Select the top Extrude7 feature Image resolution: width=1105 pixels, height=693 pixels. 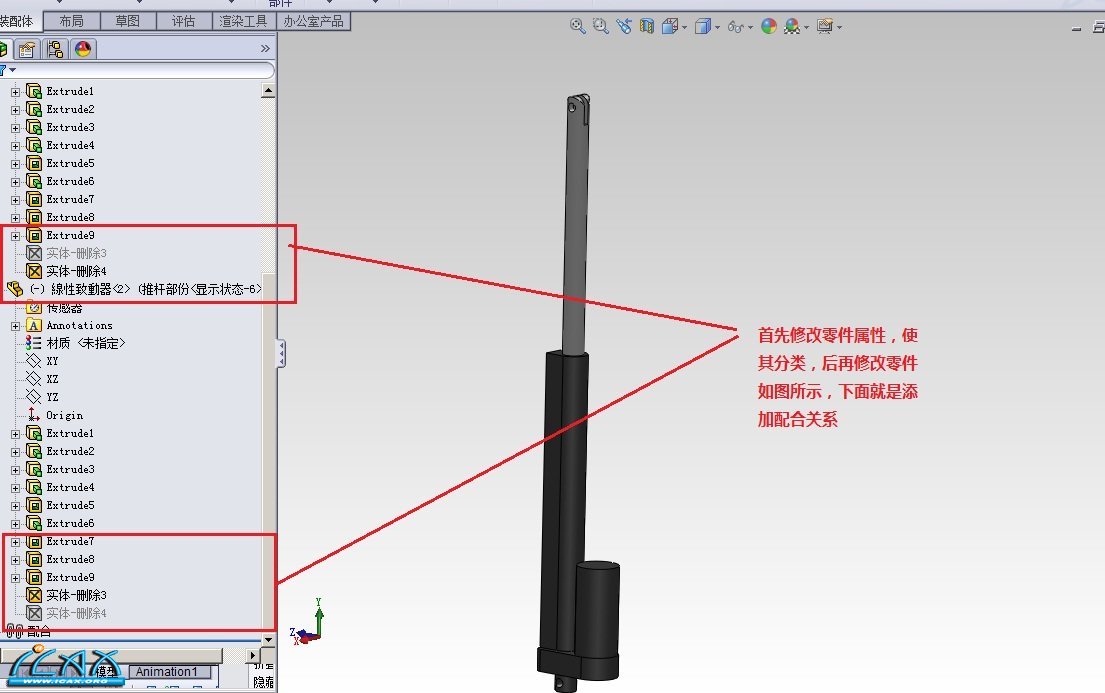point(70,199)
